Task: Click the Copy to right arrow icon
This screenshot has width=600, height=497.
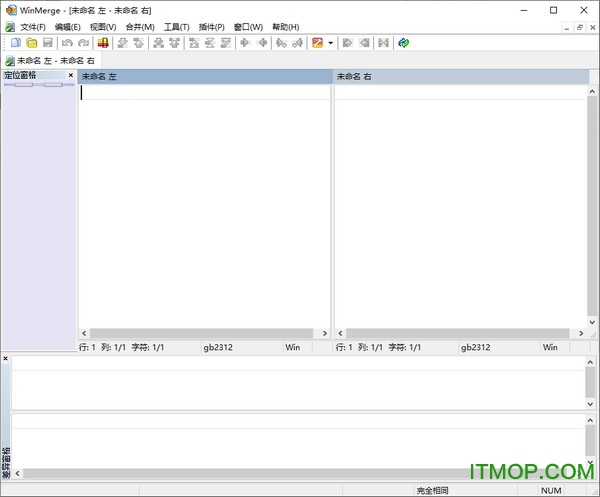Action: click(245, 43)
